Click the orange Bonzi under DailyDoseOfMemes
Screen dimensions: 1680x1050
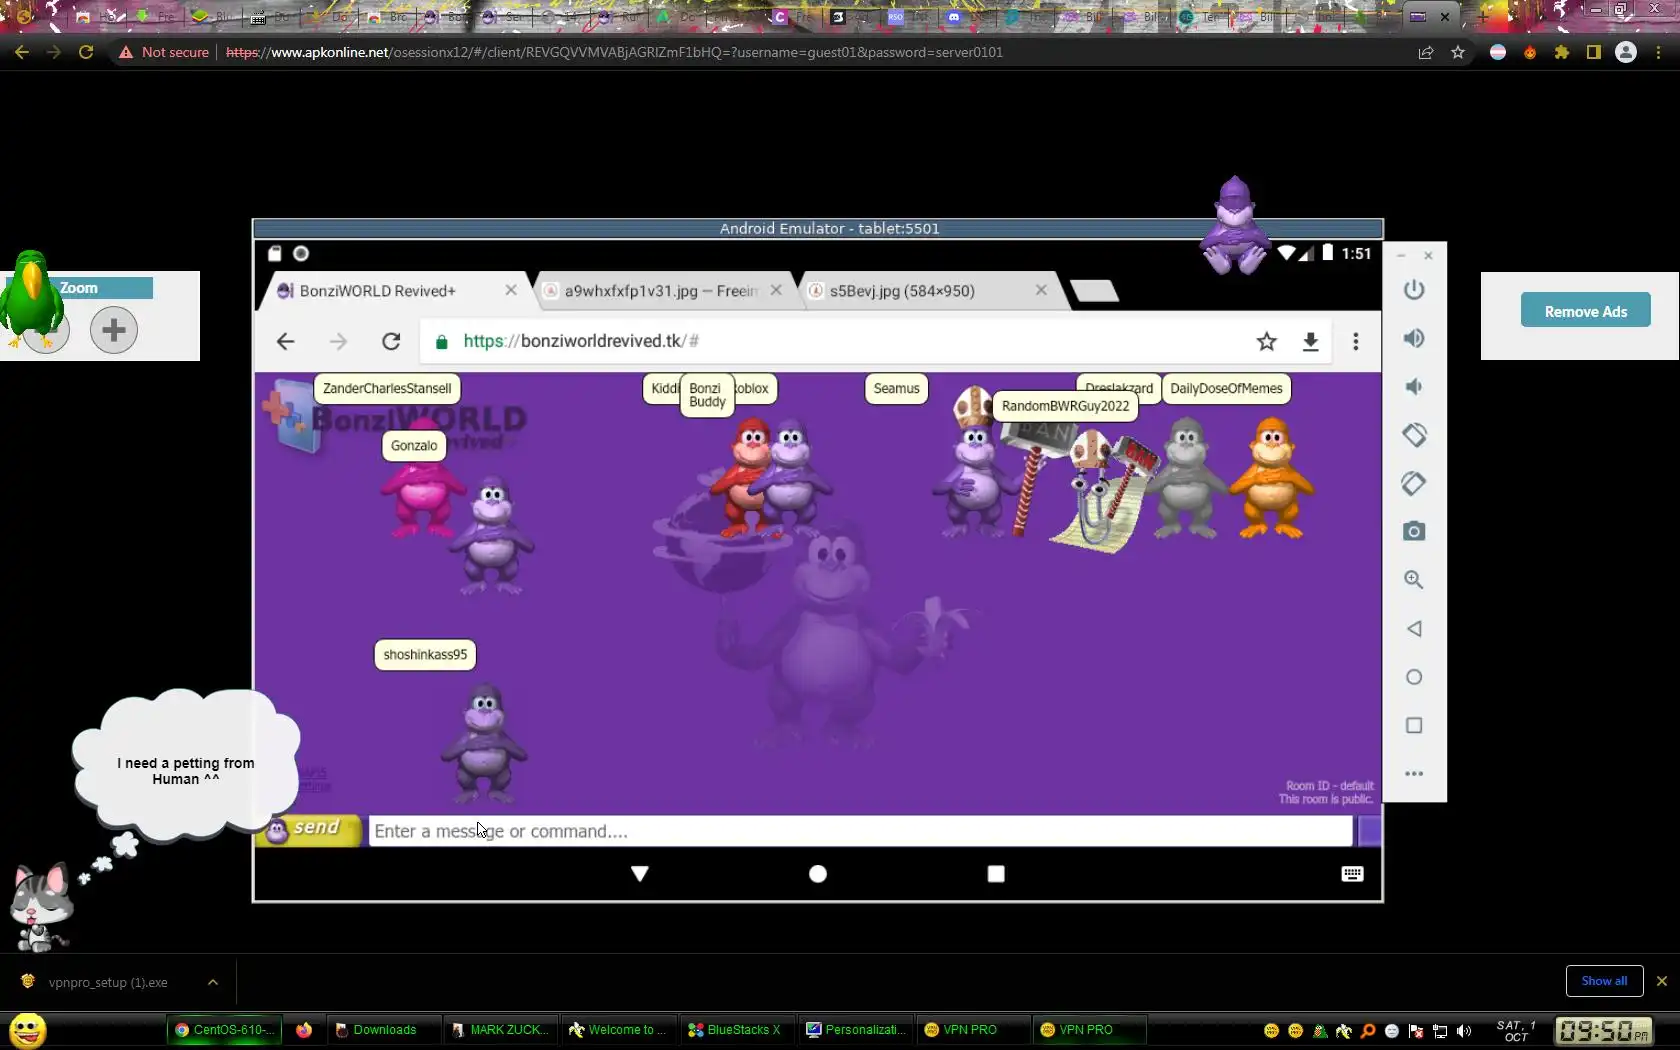(x=1272, y=478)
